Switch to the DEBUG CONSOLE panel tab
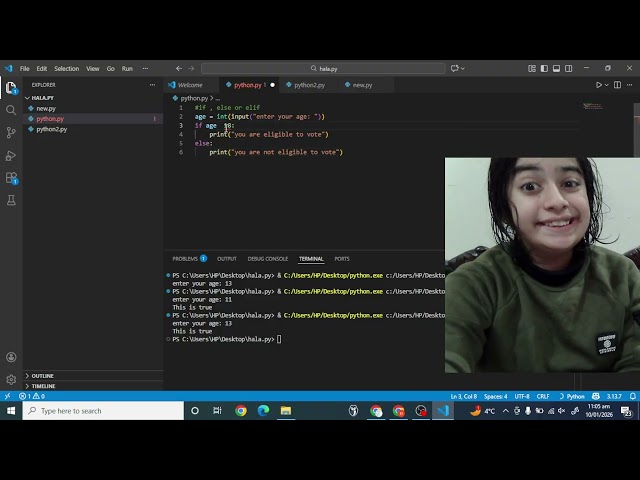The height and width of the screenshot is (480, 640). click(x=268, y=259)
